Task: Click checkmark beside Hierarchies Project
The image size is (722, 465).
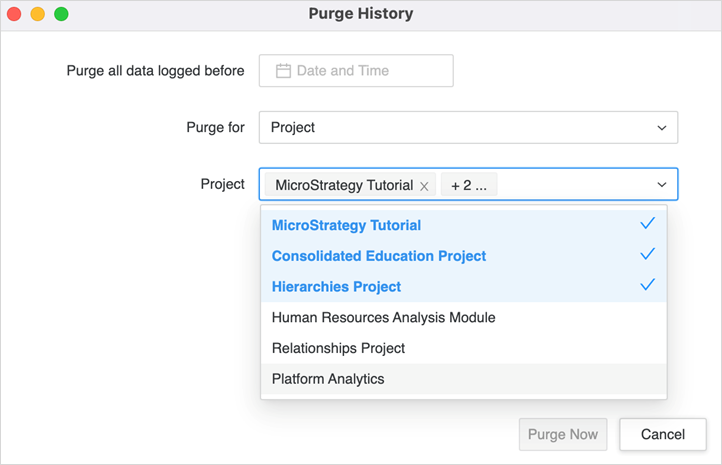Action: (x=647, y=285)
